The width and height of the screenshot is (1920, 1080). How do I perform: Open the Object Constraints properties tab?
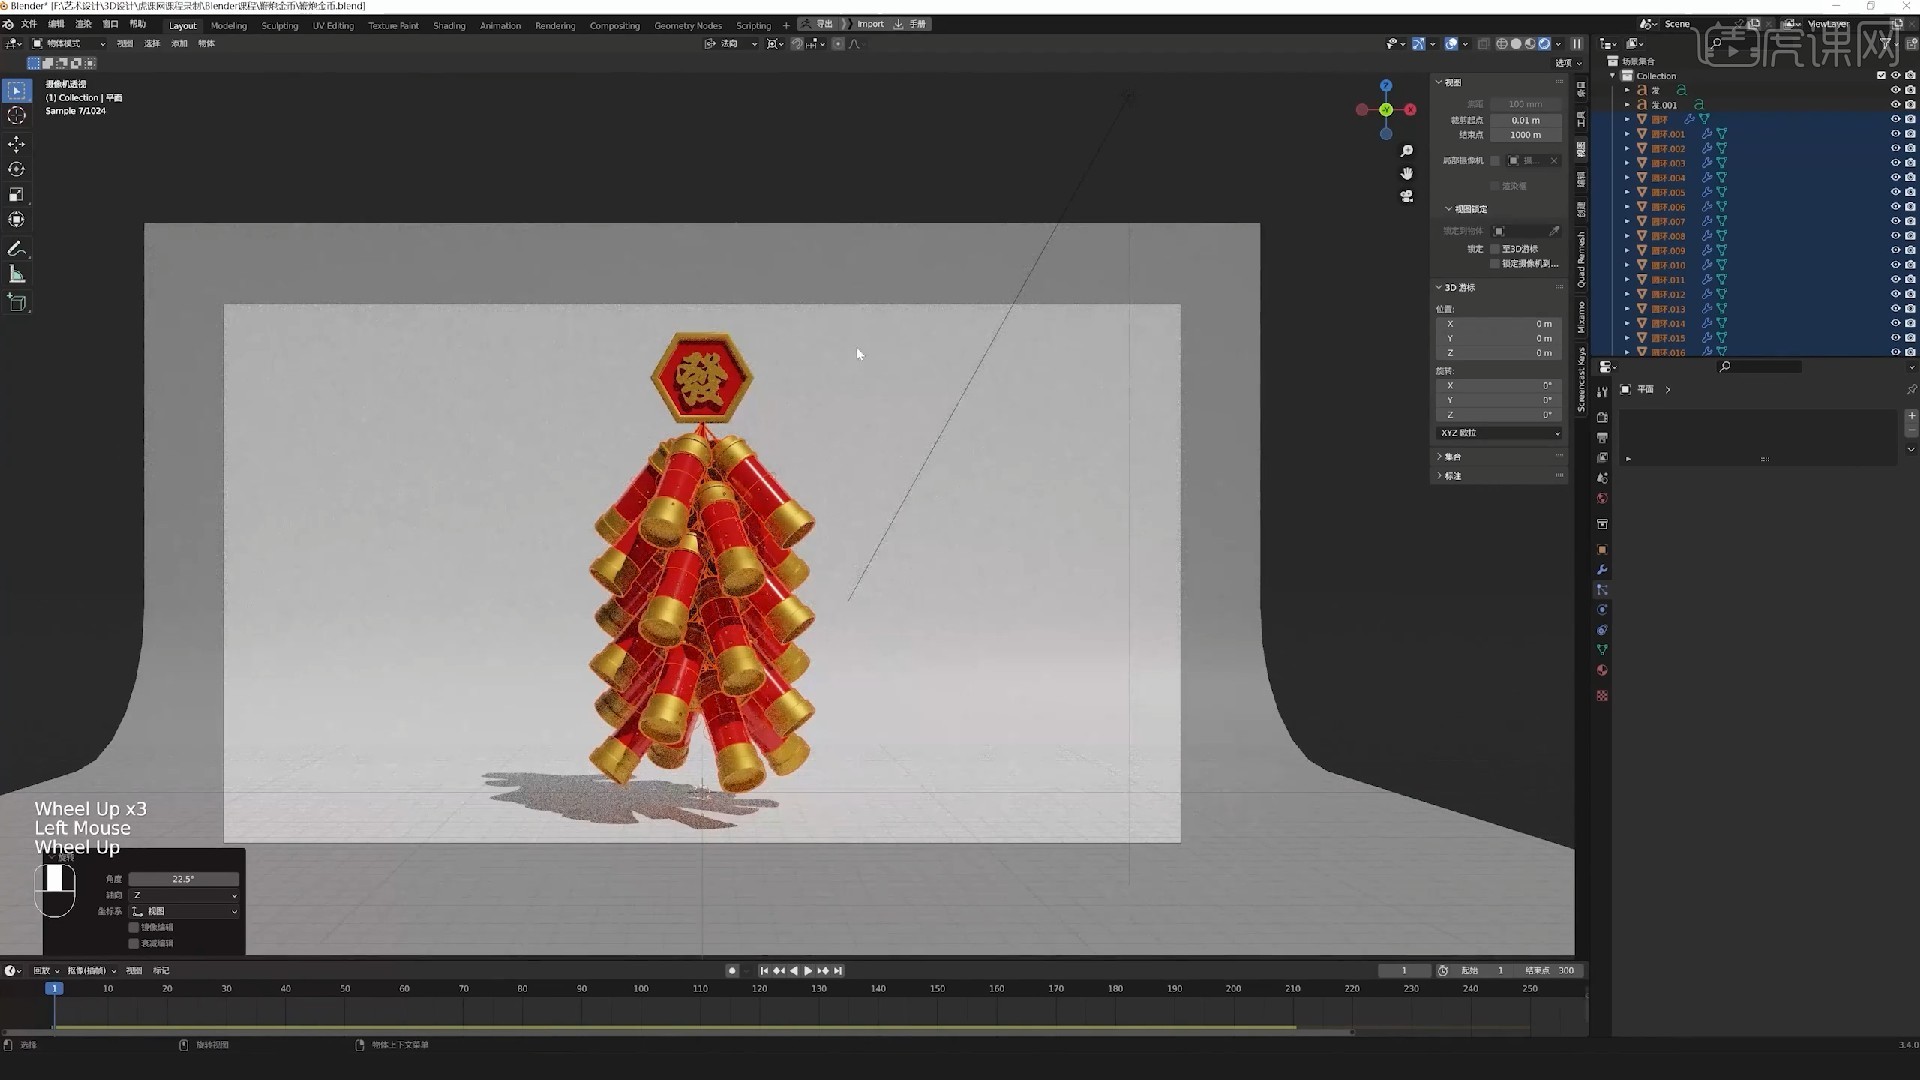pyautogui.click(x=1602, y=630)
